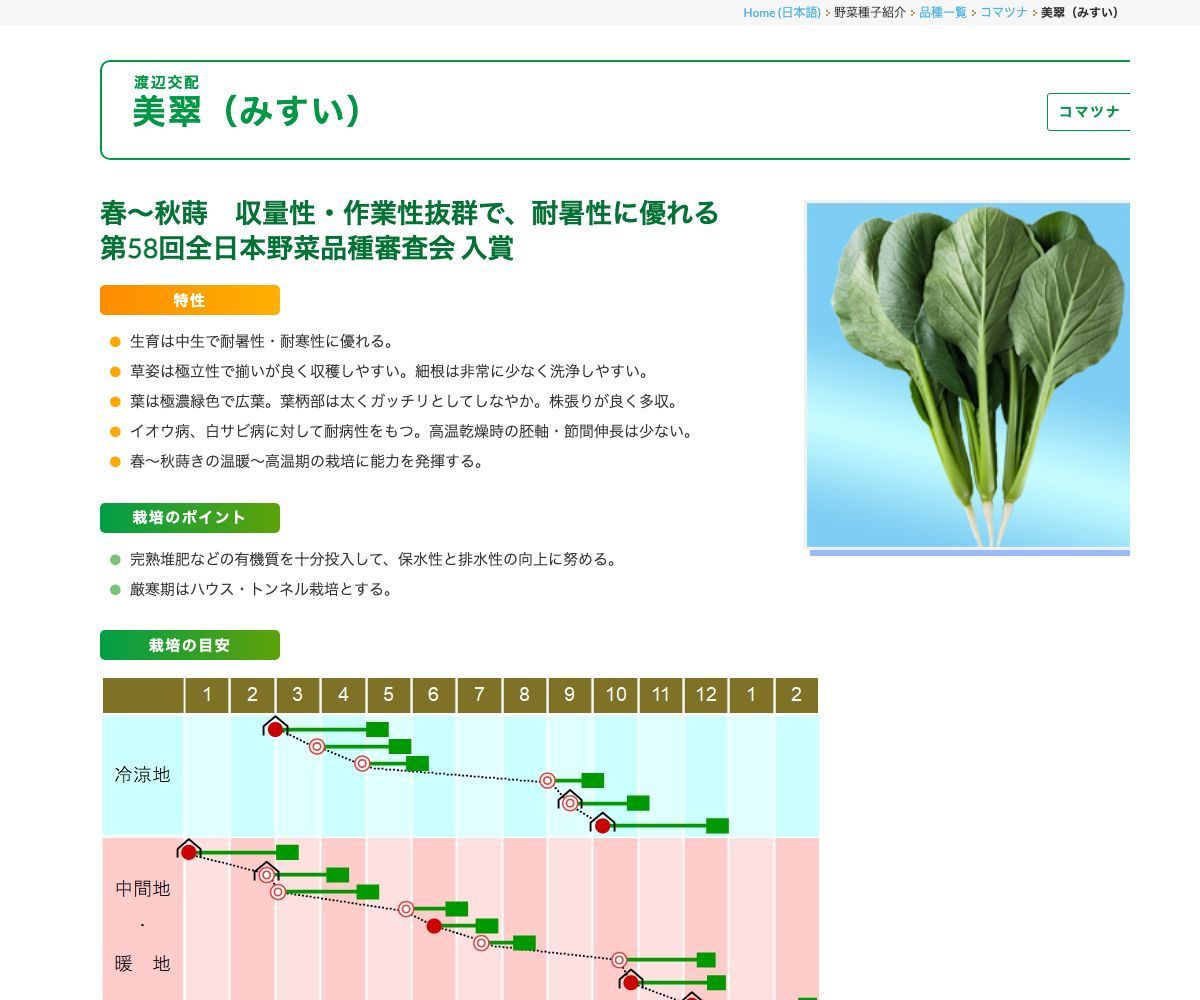Click the green bullet beside the 完熟堆肥 cultivation point

tap(114, 559)
